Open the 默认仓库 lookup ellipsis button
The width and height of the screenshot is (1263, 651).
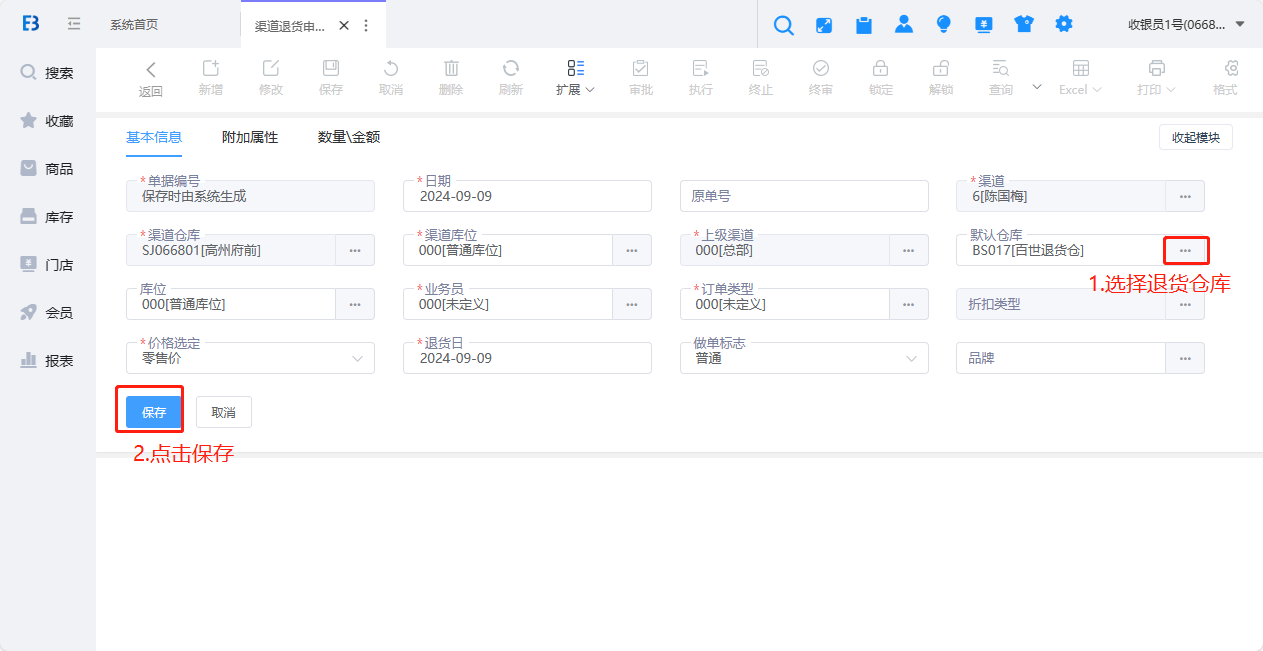[x=1185, y=250]
